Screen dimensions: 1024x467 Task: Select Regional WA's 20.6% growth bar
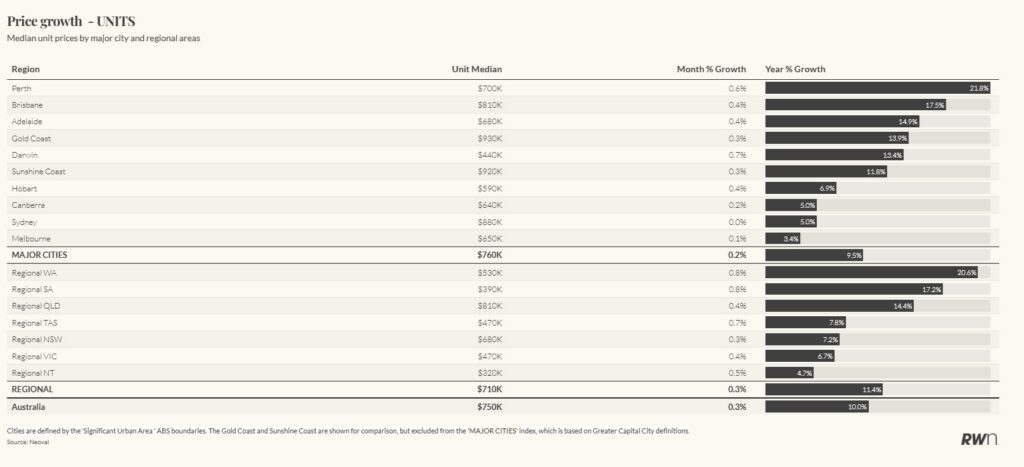point(871,272)
